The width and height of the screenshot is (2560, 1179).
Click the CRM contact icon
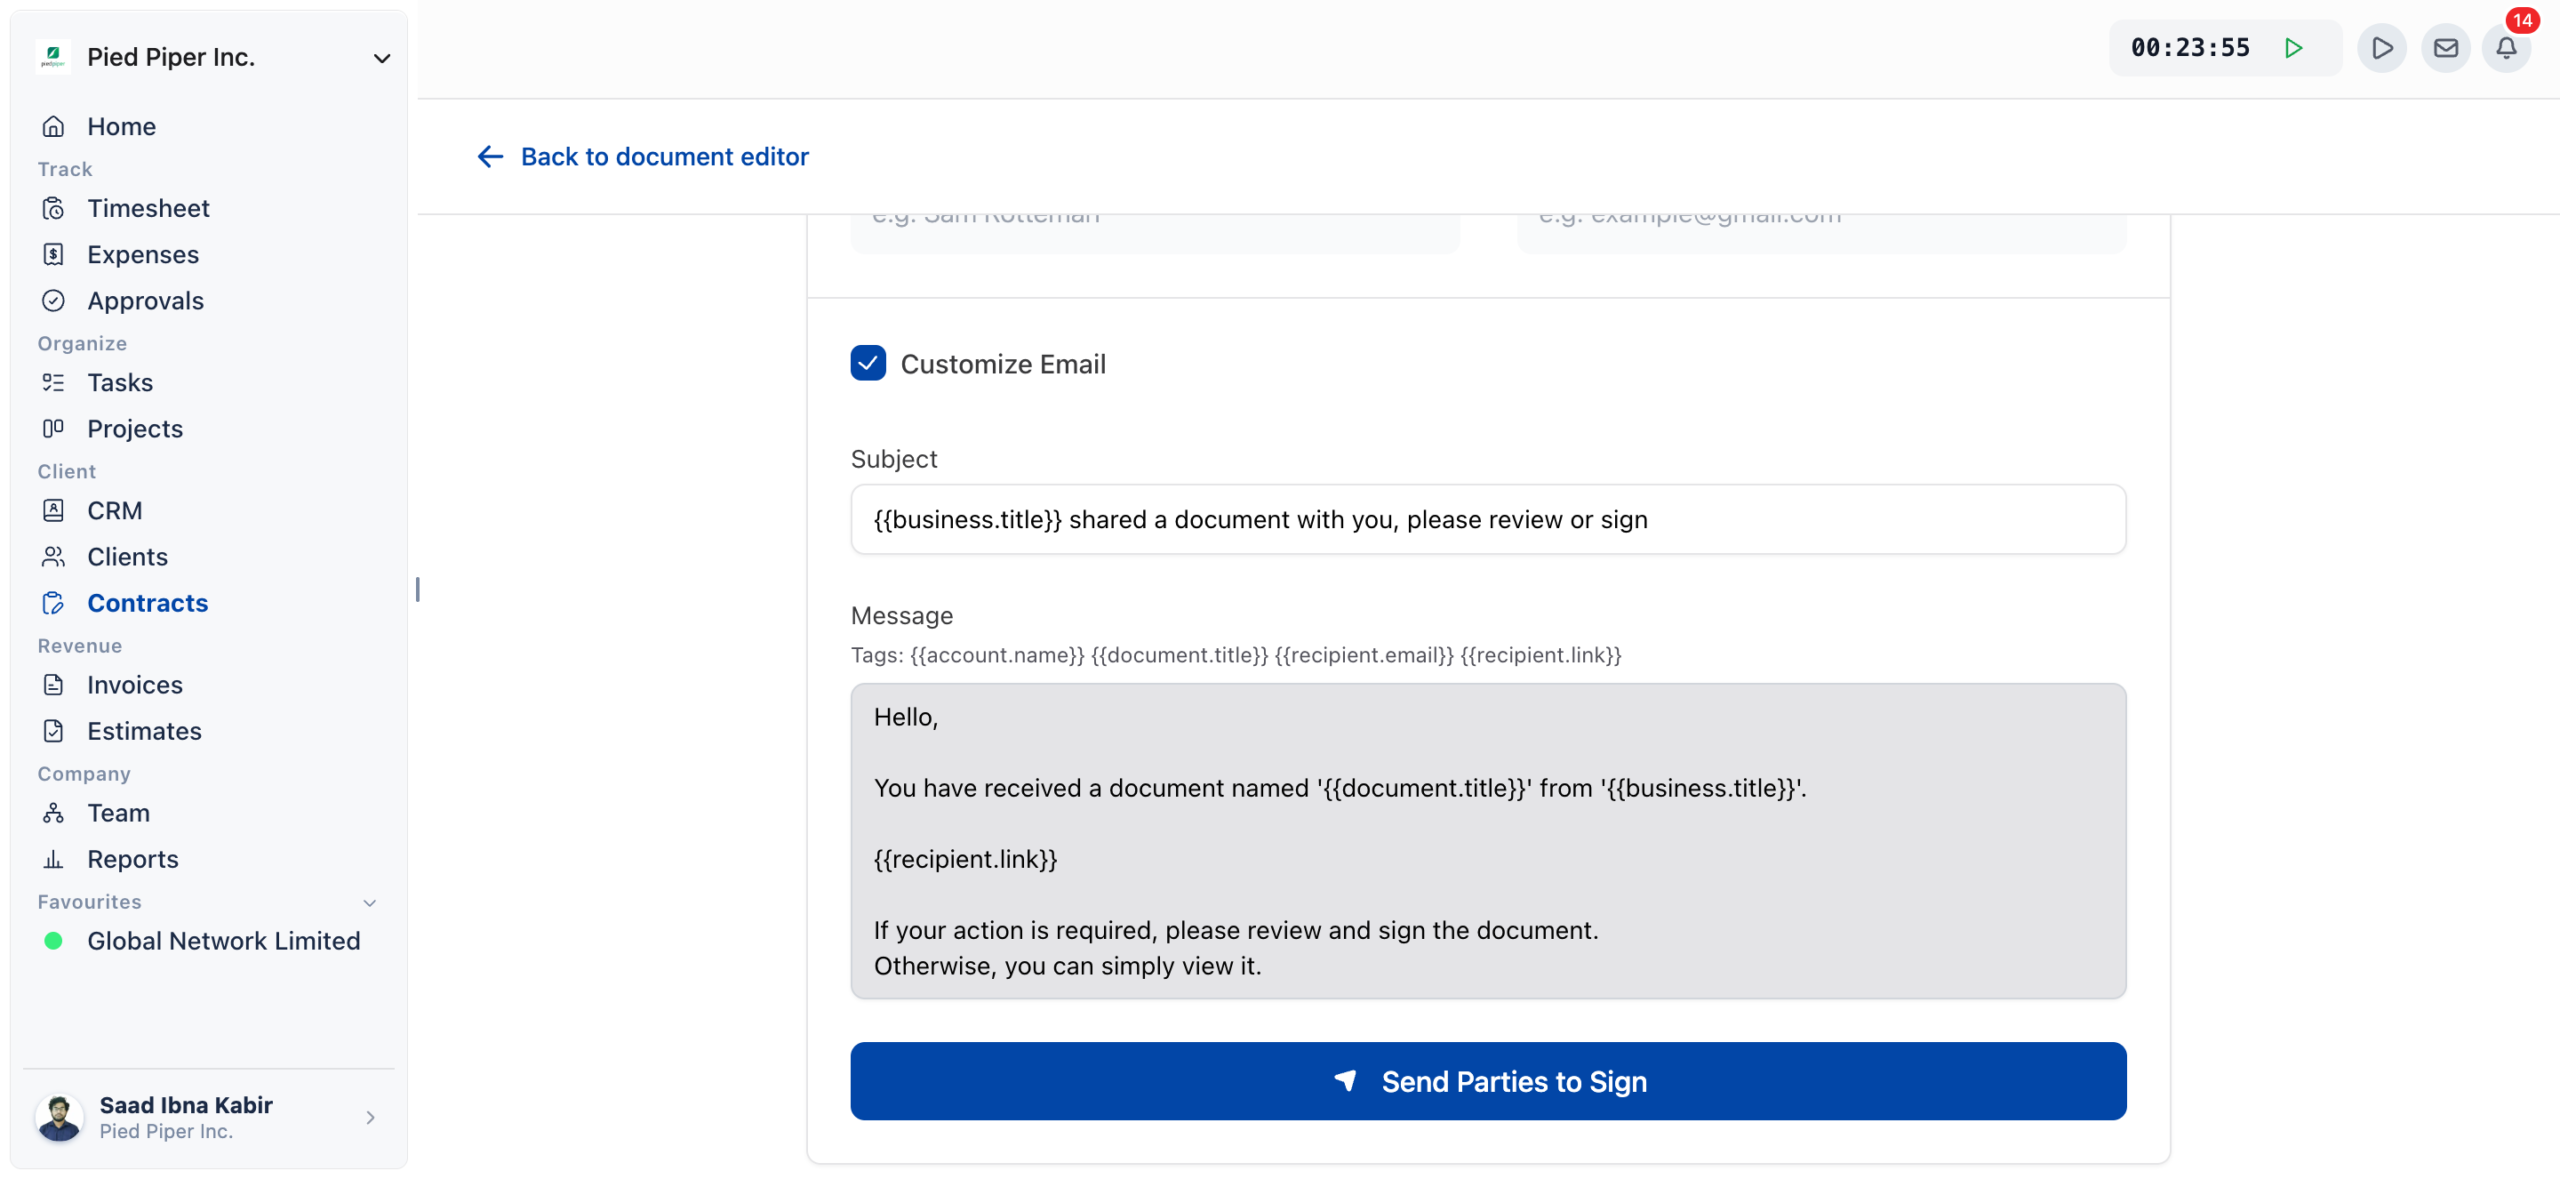point(53,510)
